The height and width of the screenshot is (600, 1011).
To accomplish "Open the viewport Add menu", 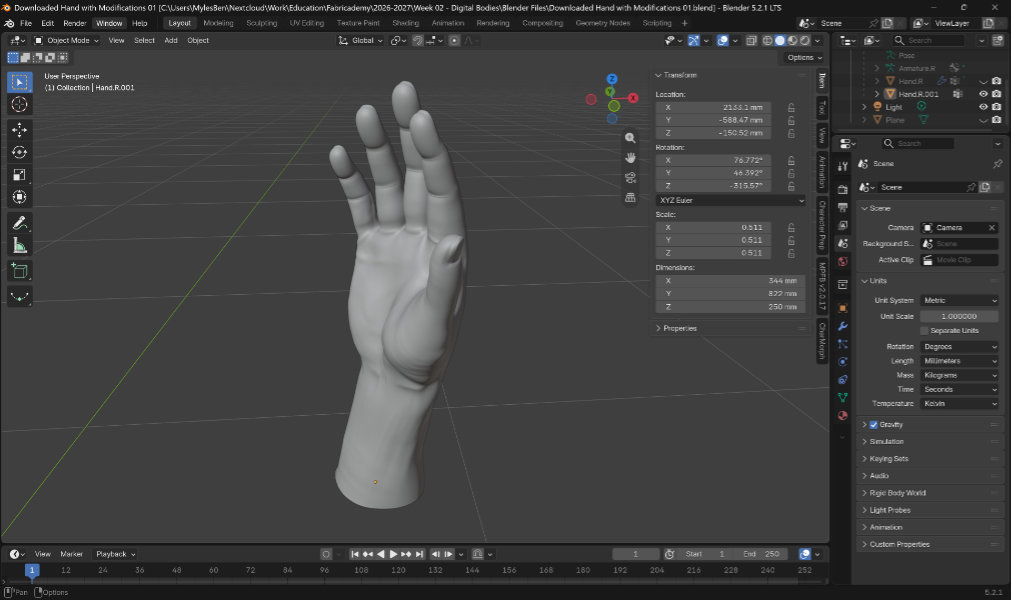I will click(x=171, y=41).
